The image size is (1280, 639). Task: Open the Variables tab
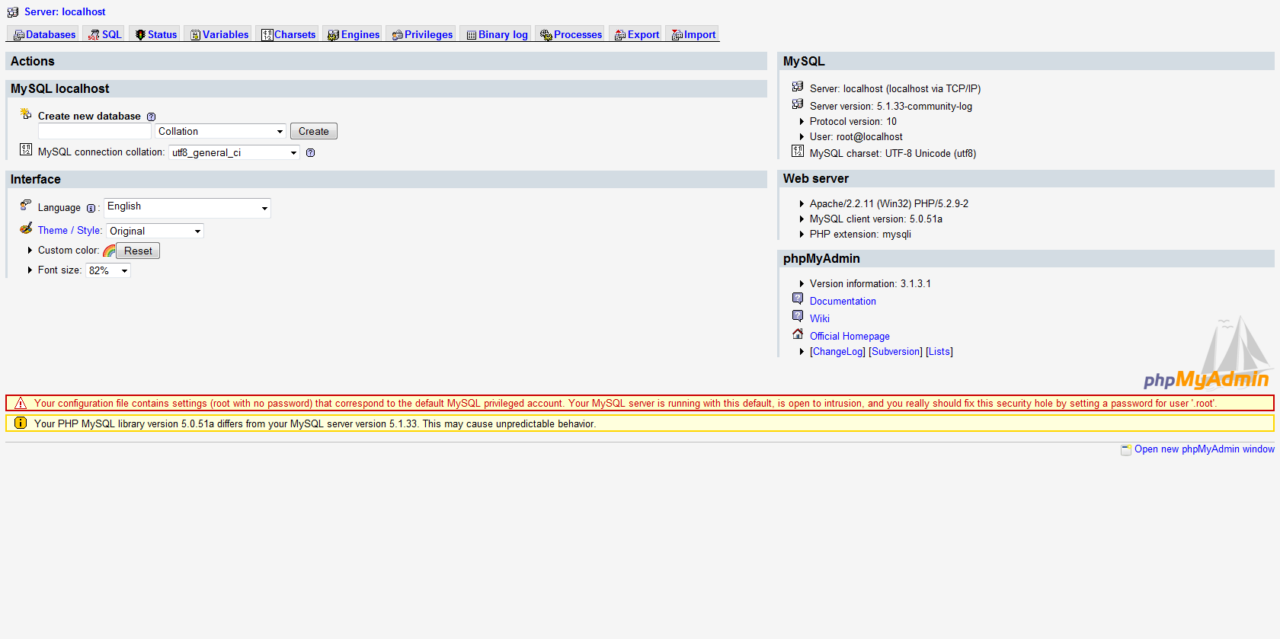click(218, 34)
